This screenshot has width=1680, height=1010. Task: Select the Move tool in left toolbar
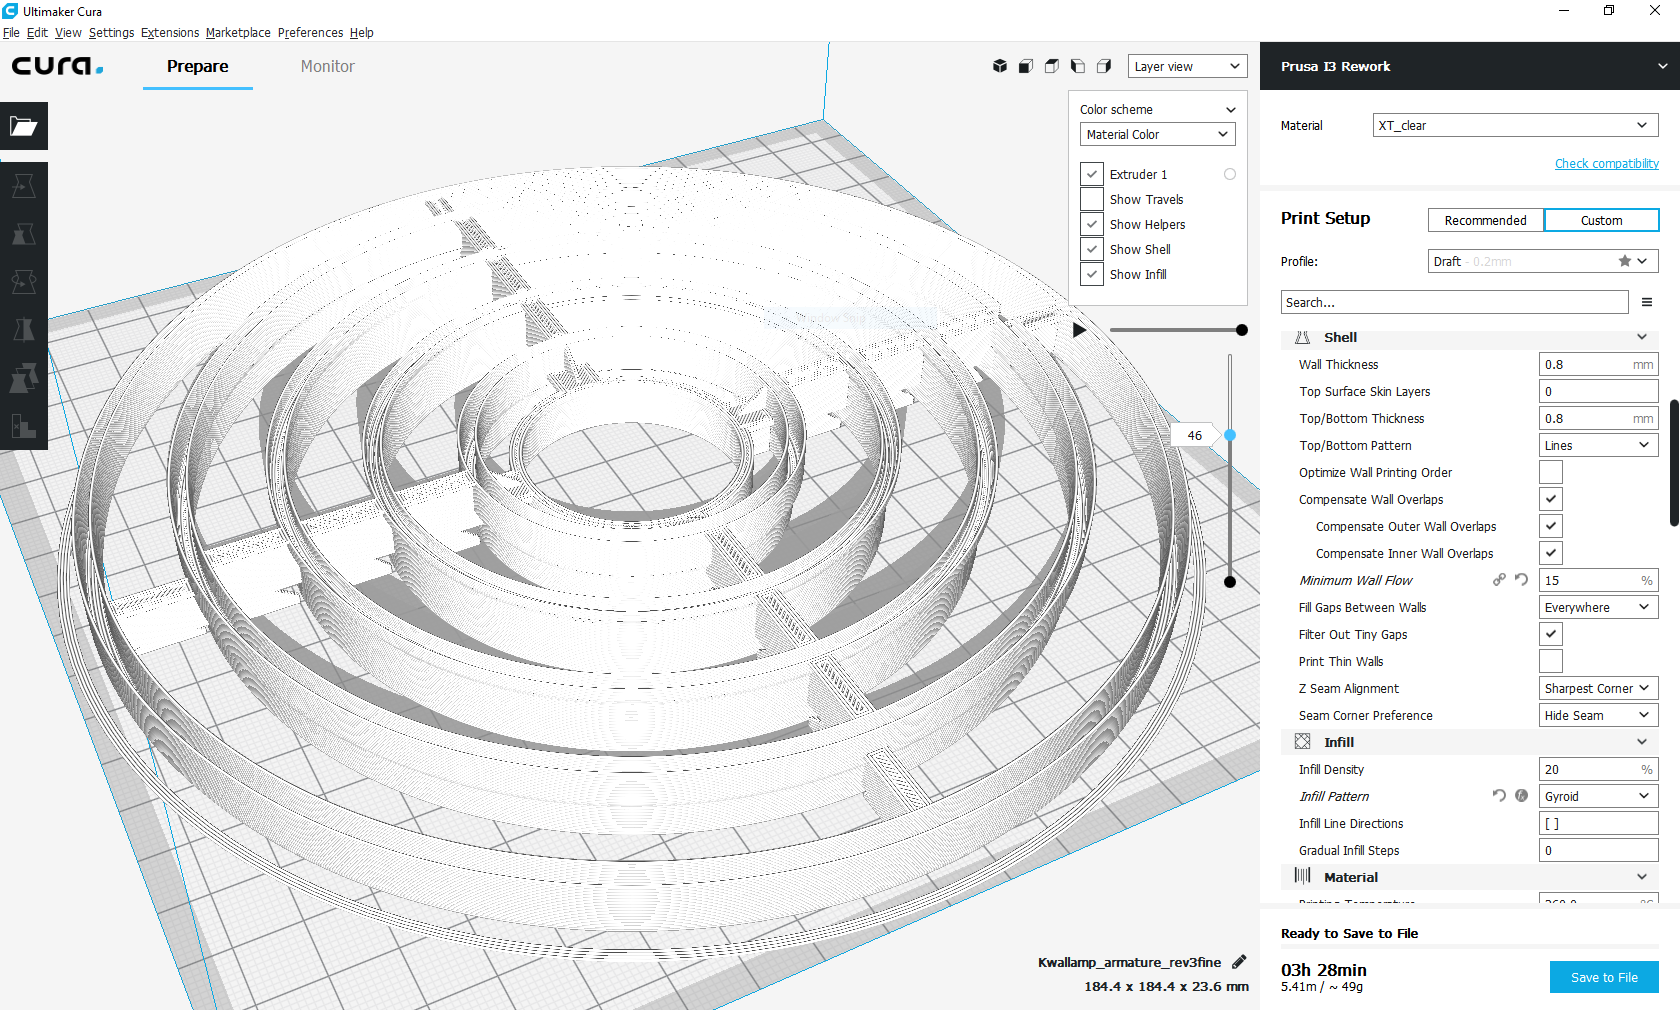click(24, 186)
